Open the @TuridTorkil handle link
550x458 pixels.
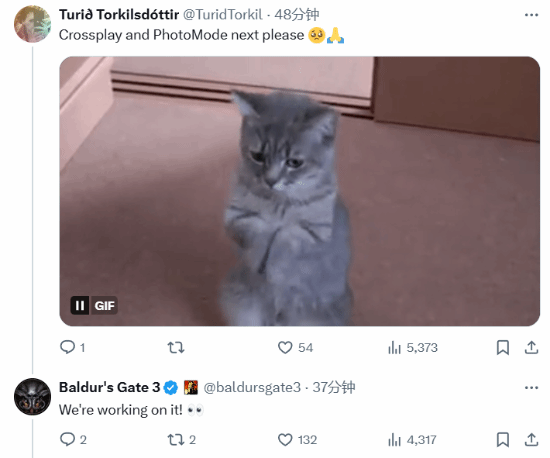[x=222, y=15]
